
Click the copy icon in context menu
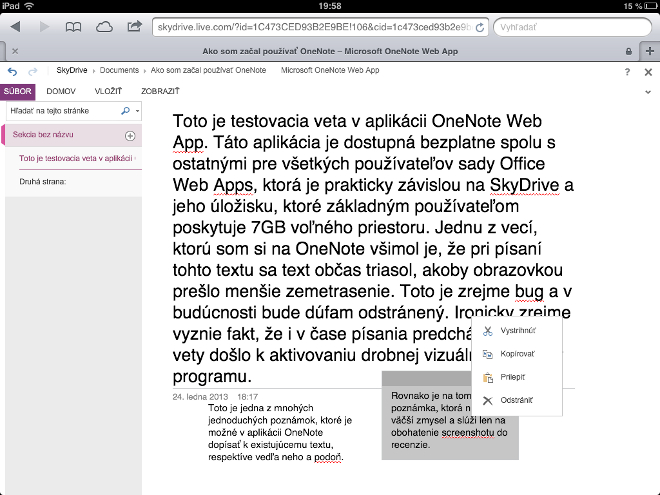pyautogui.click(x=487, y=354)
